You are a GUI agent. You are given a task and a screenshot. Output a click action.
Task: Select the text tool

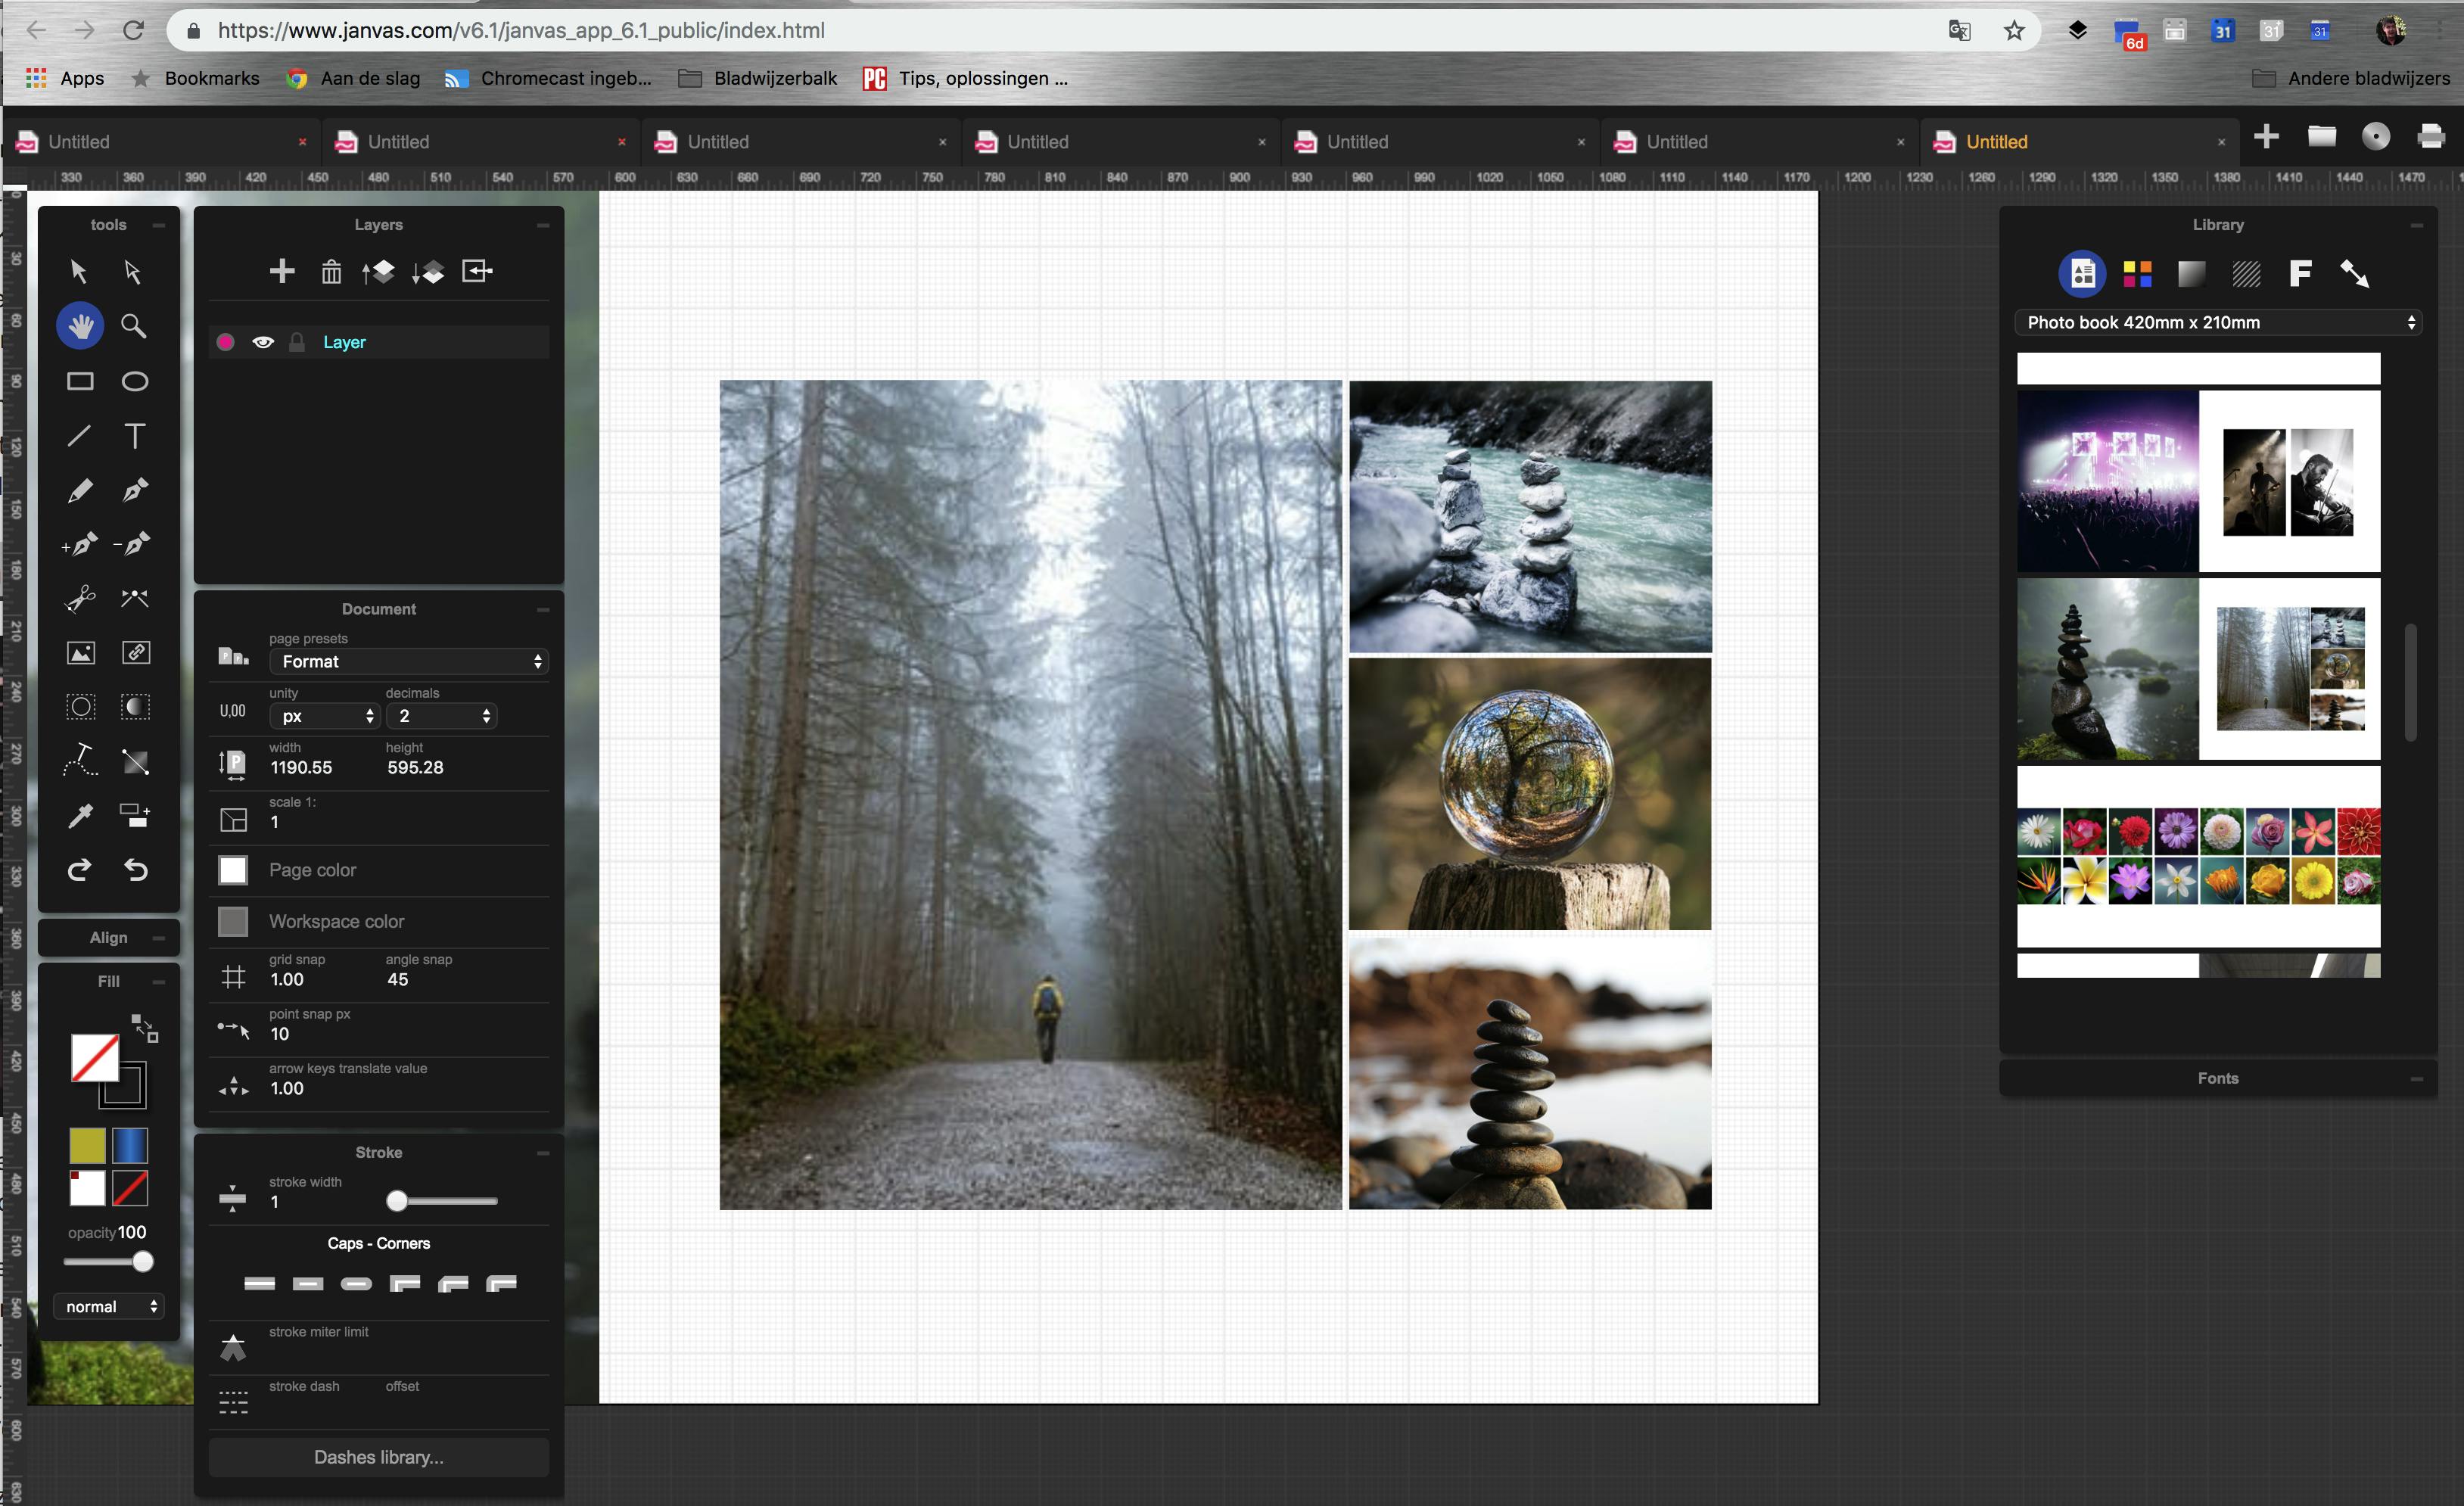(135, 436)
